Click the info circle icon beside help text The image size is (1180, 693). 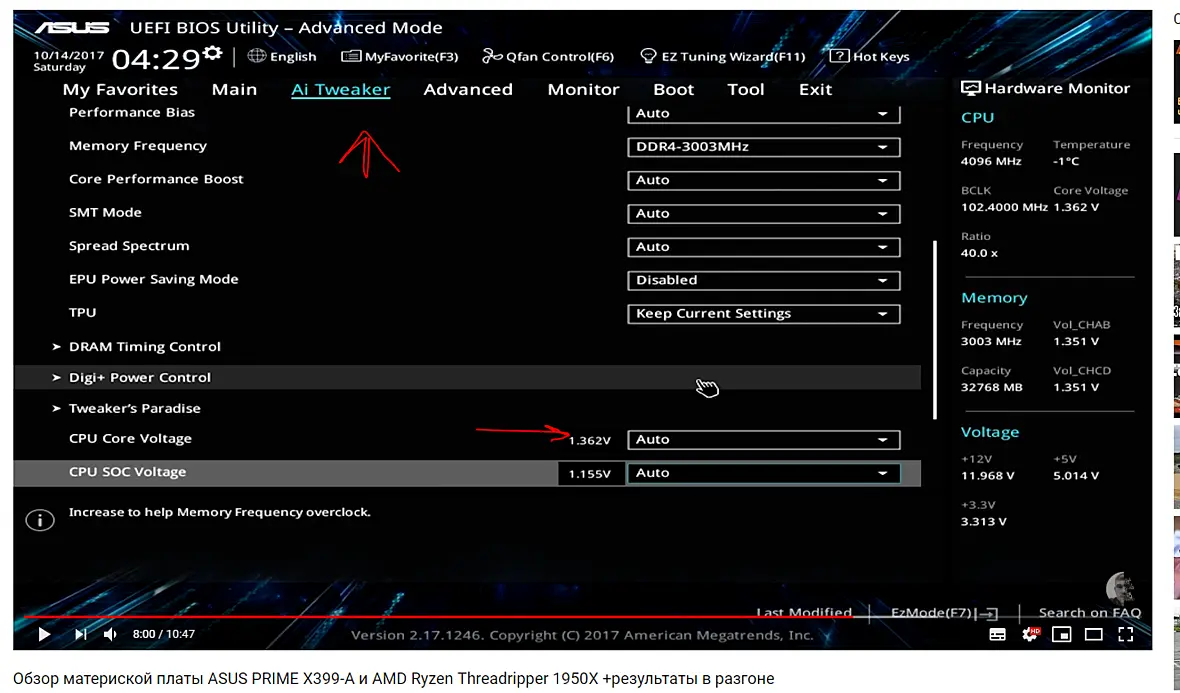40,520
